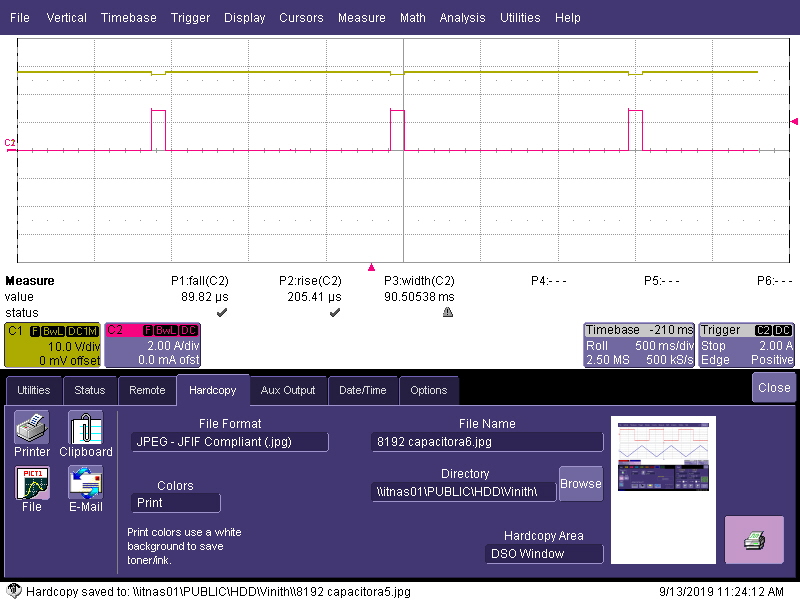
Task: Click the large print hardcopy button
Action: click(x=754, y=540)
